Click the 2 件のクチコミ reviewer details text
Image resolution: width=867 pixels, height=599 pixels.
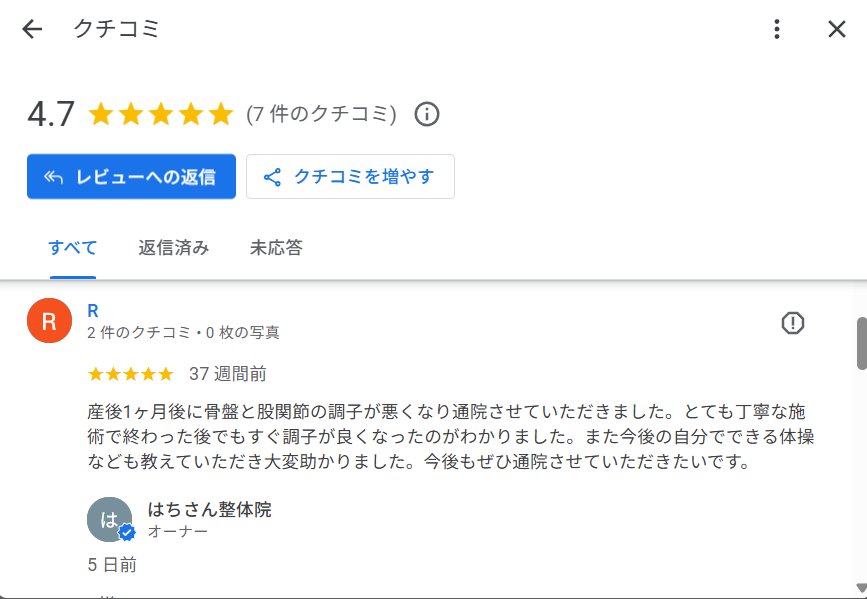[184, 333]
